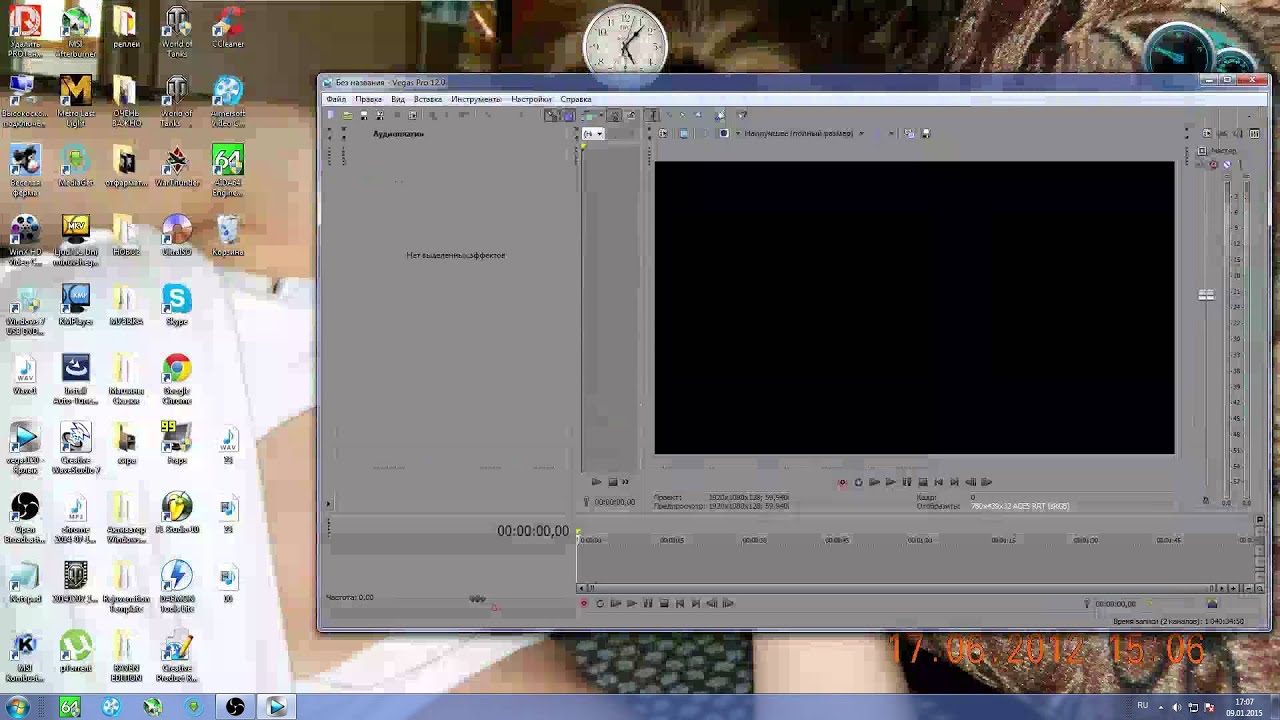The height and width of the screenshot is (720, 1280).
Task: Click the playback rate slider near Частота
Action: [x=477, y=599]
